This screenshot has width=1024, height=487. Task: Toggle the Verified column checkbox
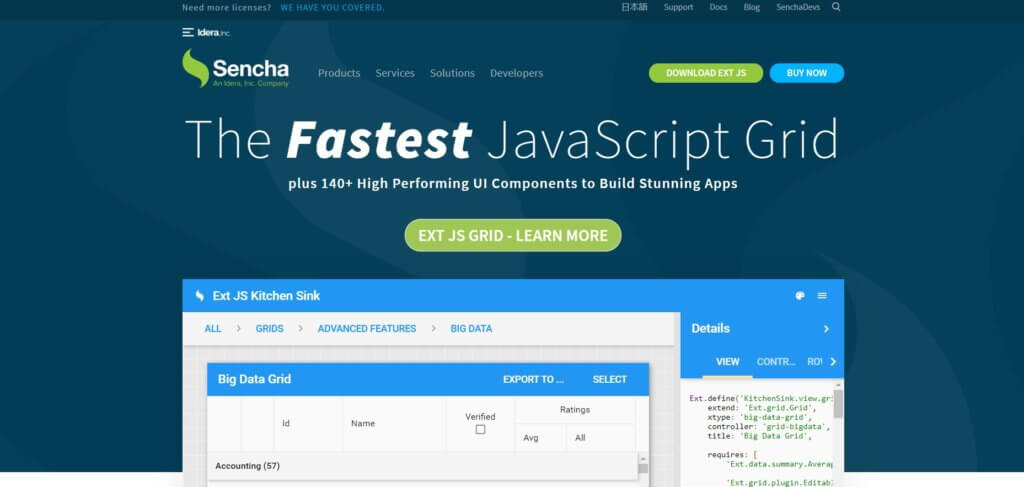(480, 429)
